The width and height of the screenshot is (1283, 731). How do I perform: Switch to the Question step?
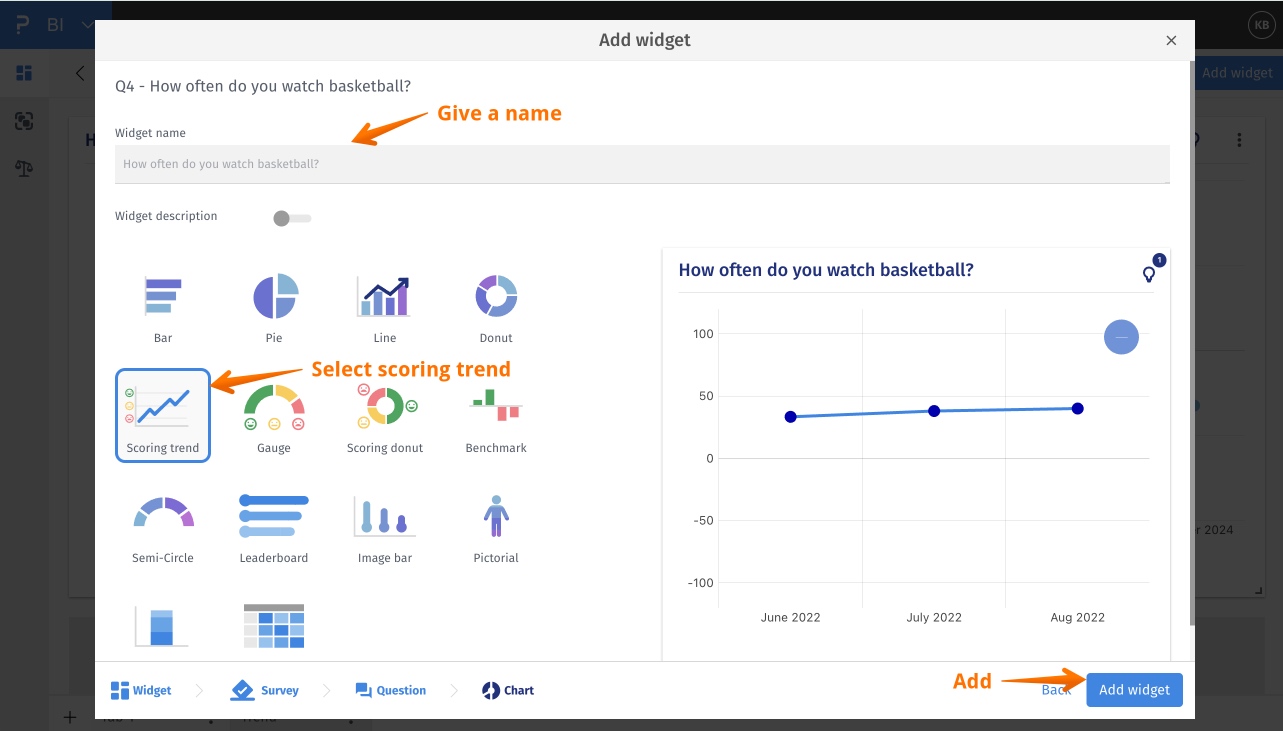pyautogui.click(x=390, y=690)
